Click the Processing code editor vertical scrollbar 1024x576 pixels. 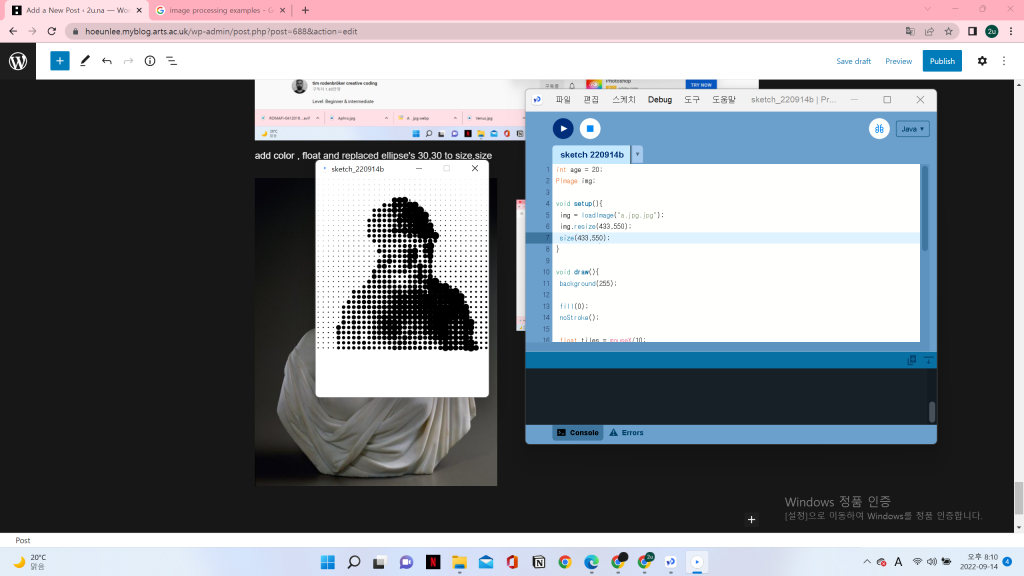(925, 209)
